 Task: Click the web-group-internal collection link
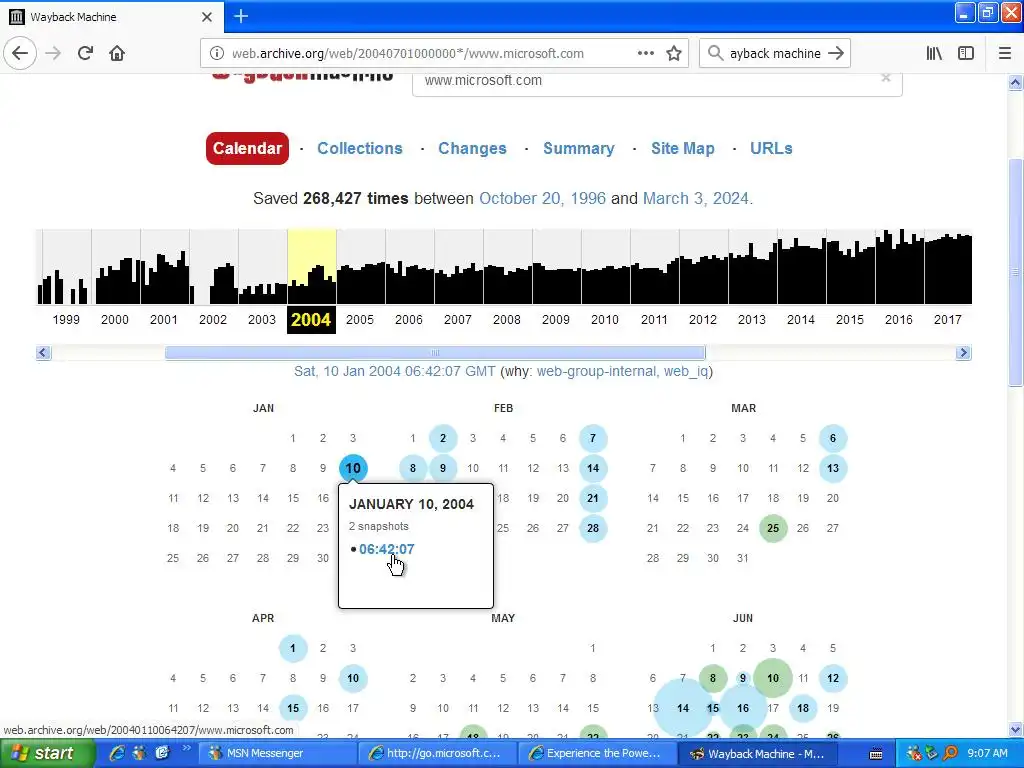coord(596,372)
